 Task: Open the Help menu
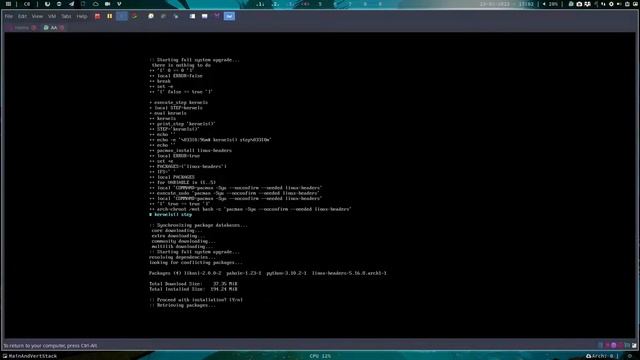[x=82, y=16]
